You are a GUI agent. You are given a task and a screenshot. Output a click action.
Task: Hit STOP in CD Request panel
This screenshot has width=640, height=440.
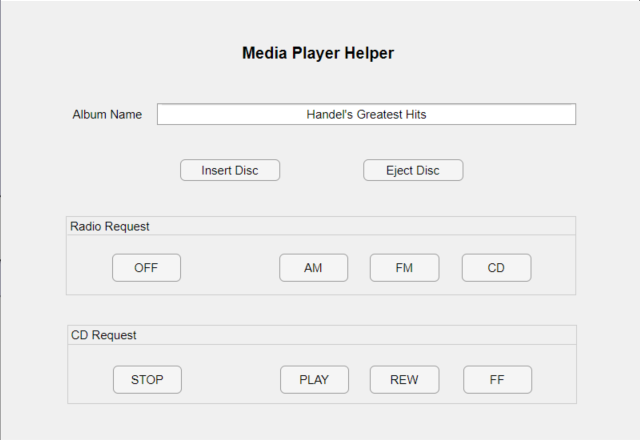(x=147, y=380)
